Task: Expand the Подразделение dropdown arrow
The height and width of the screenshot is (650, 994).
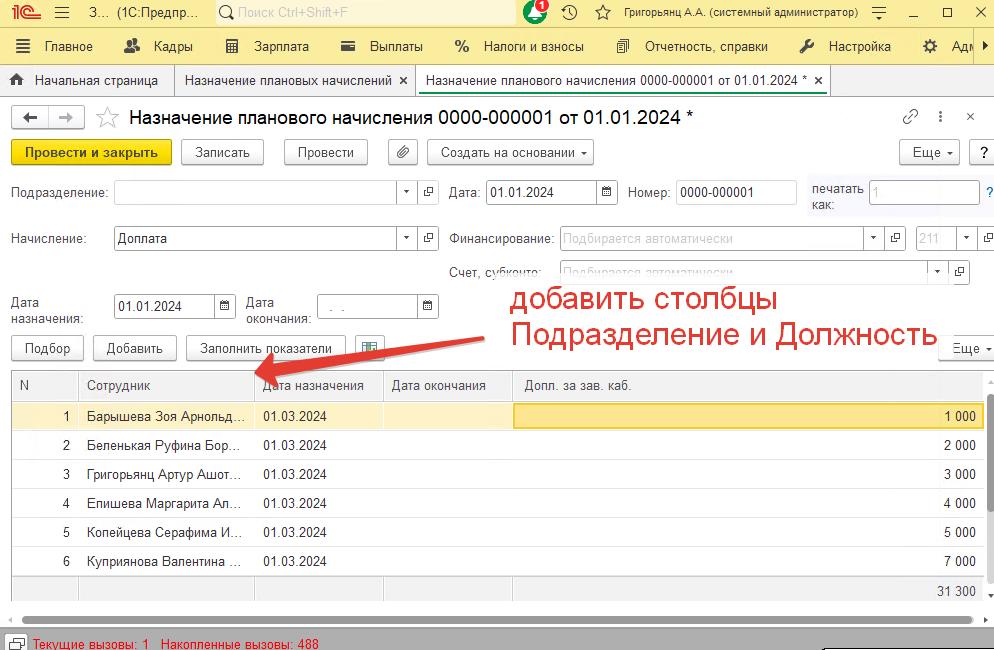Action: (x=406, y=192)
